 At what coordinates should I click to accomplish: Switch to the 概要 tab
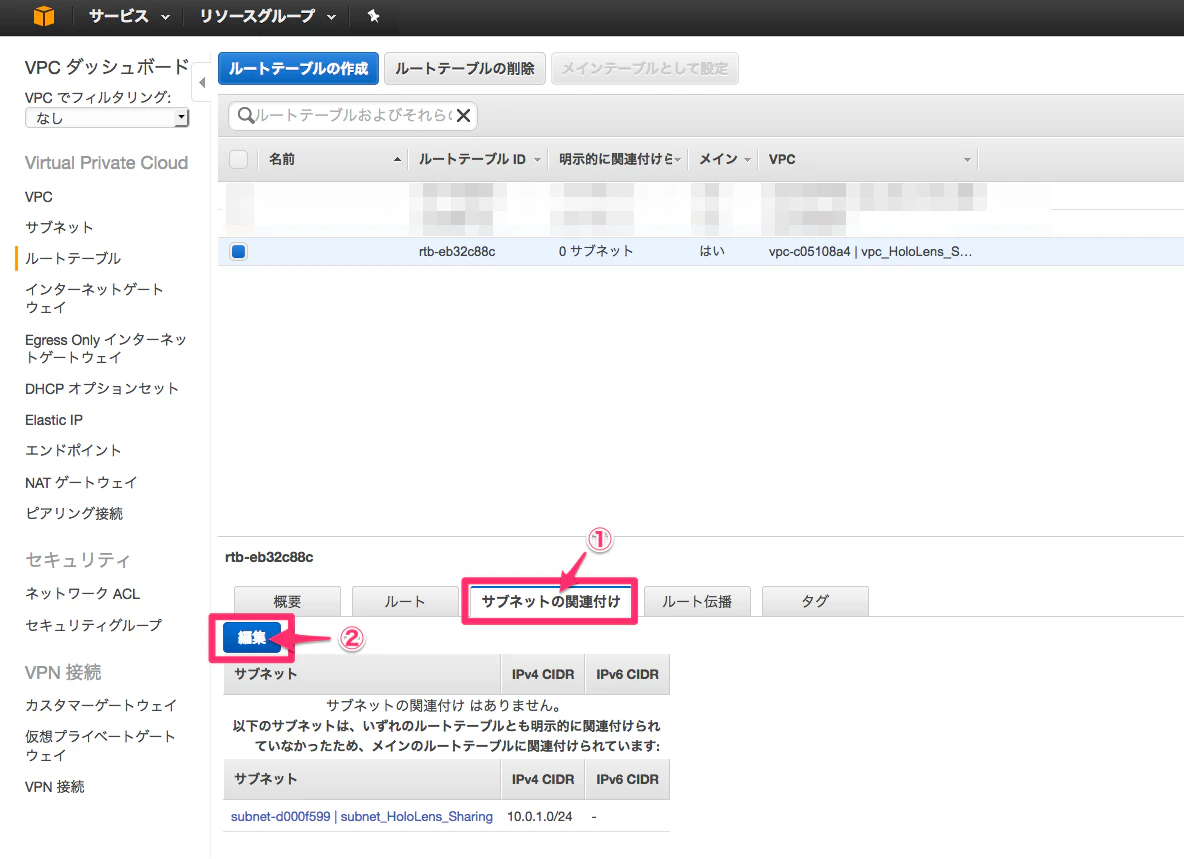(x=287, y=602)
